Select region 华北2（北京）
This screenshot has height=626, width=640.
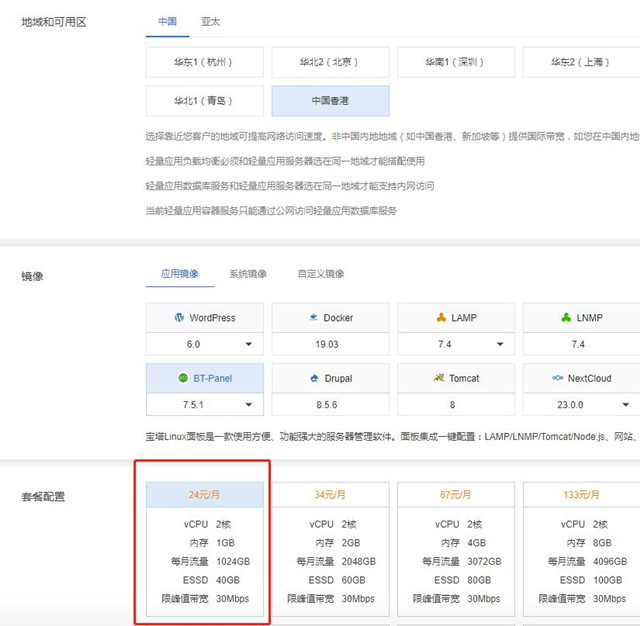point(330,62)
